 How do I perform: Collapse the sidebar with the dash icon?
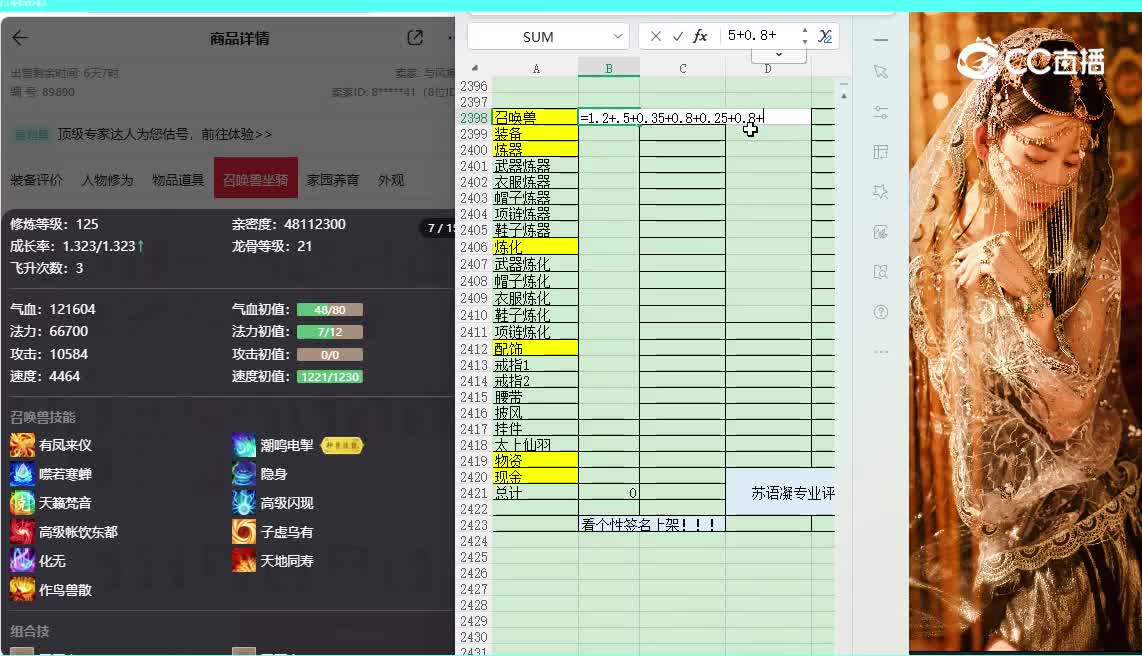881,39
